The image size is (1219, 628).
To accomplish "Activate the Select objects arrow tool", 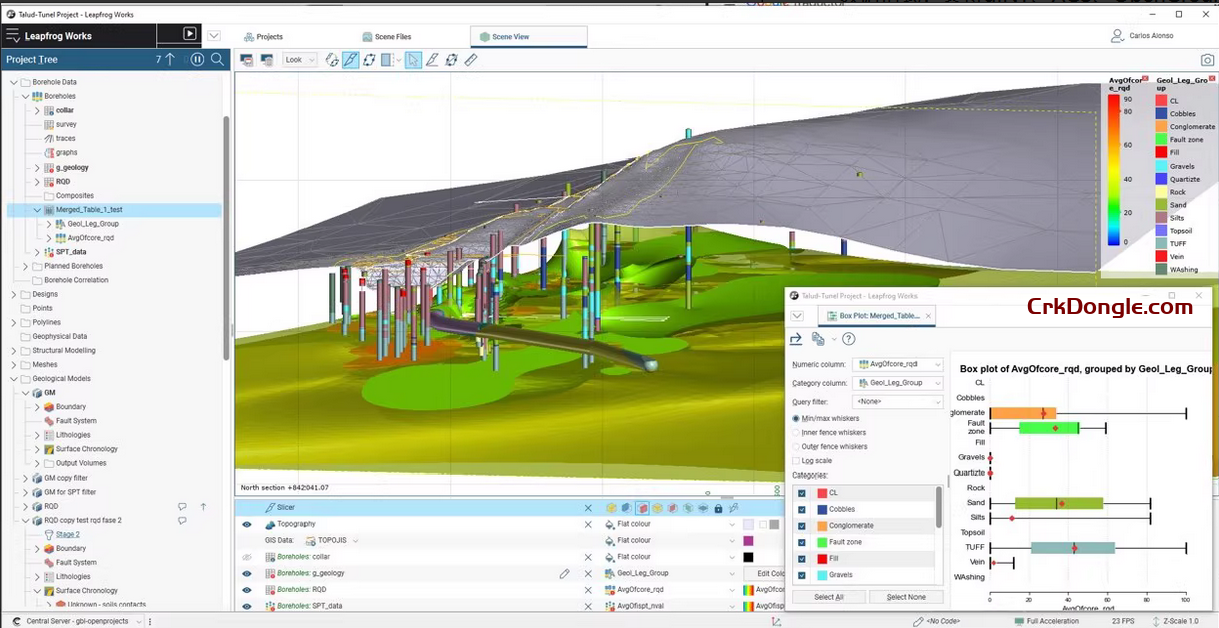I will pyautogui.click(x=413, y=60).
